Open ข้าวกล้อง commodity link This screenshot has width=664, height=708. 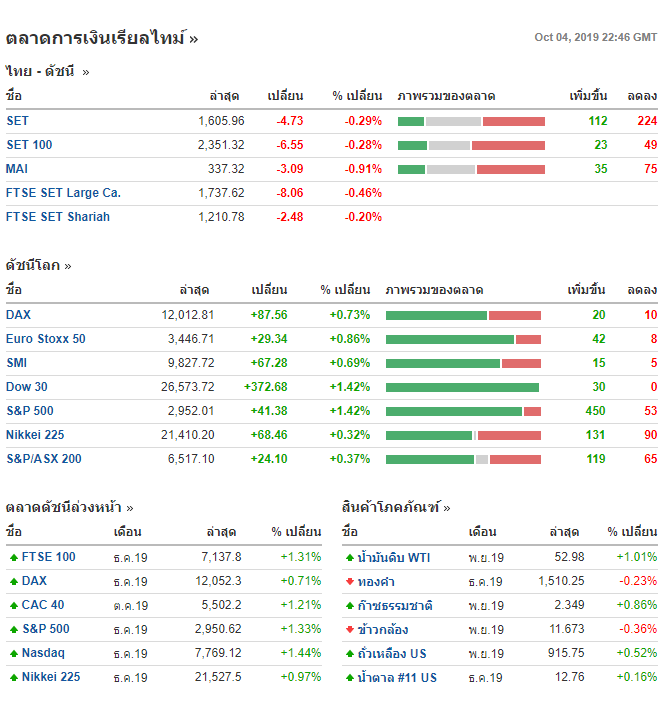[383, 629]
